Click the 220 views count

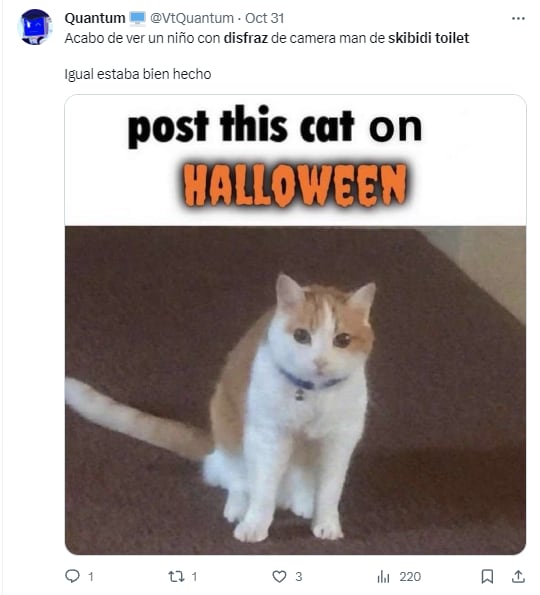pos(410,577)
